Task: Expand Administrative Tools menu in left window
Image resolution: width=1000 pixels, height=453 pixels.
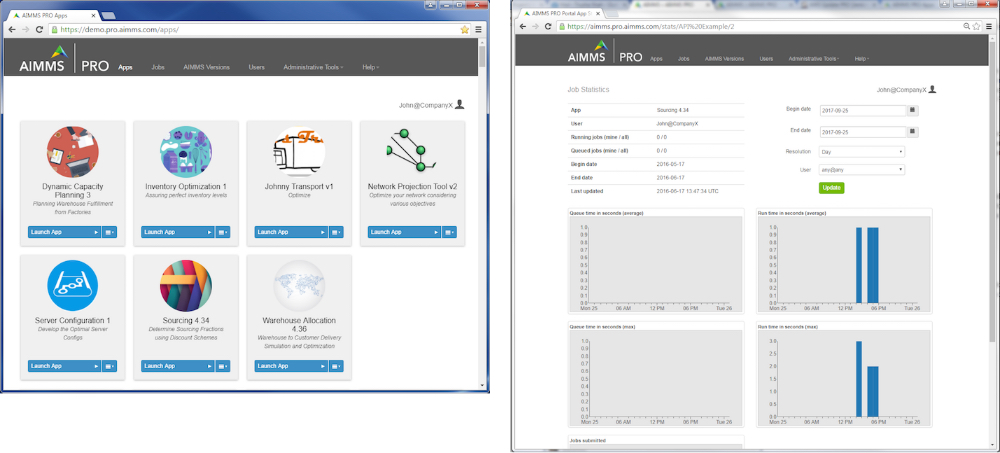Action: (313, 67)
